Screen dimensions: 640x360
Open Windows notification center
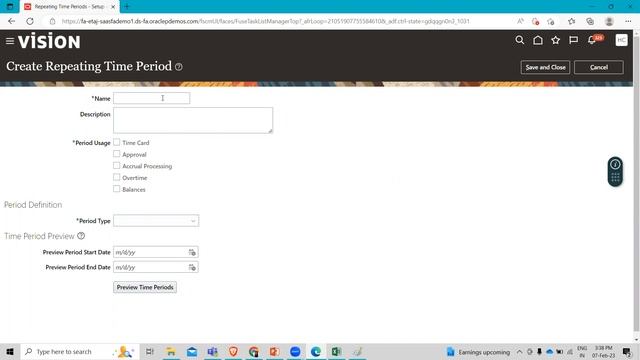(627, 352)
